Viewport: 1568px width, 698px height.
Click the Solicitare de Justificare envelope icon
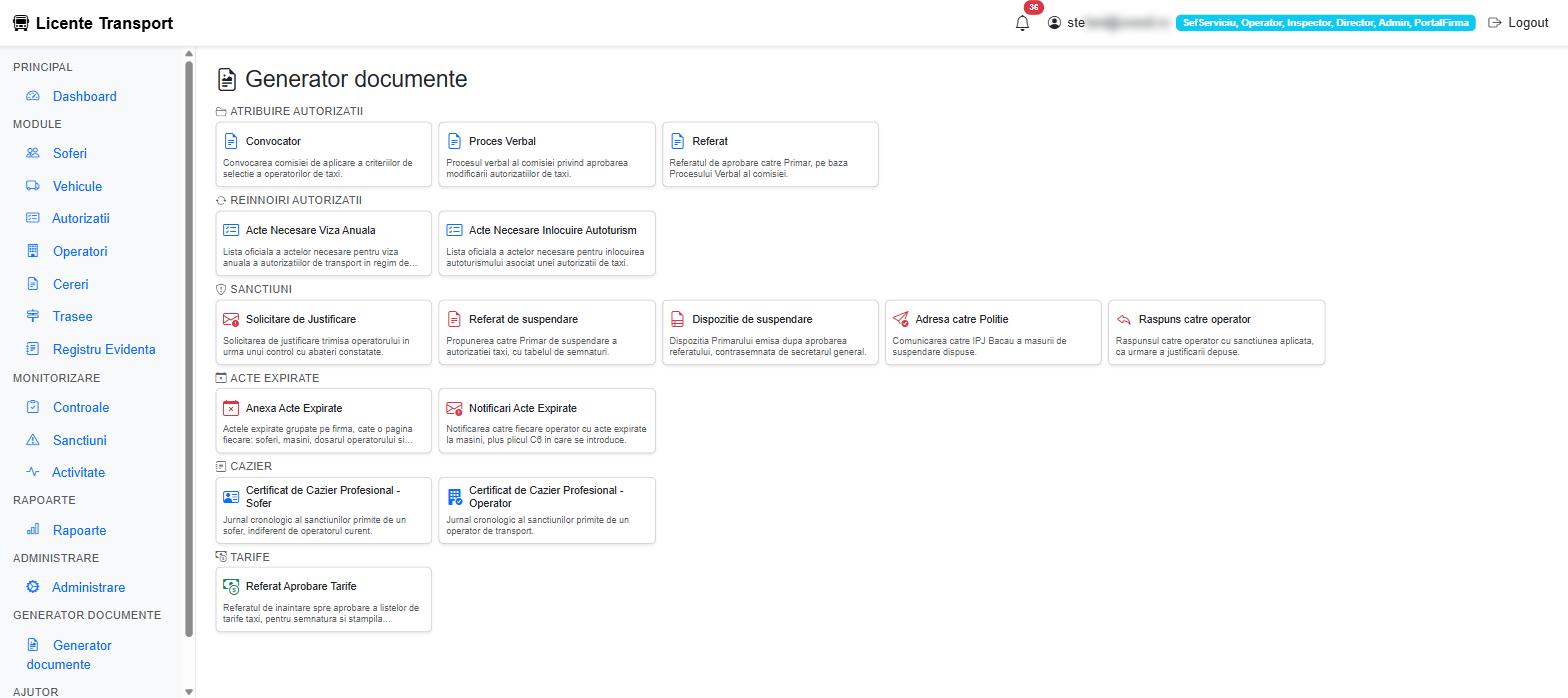coord(231,319)
